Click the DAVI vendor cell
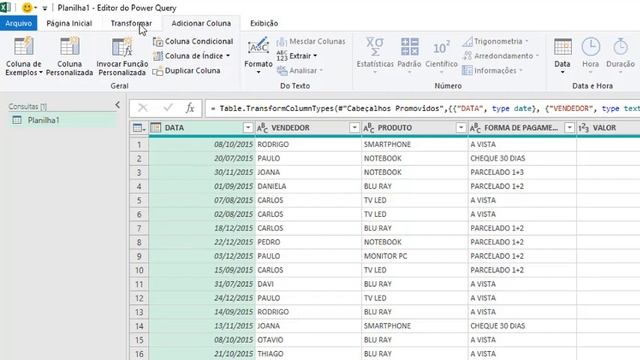The width and height of the screenshot is (640, 360). point(309,284)
